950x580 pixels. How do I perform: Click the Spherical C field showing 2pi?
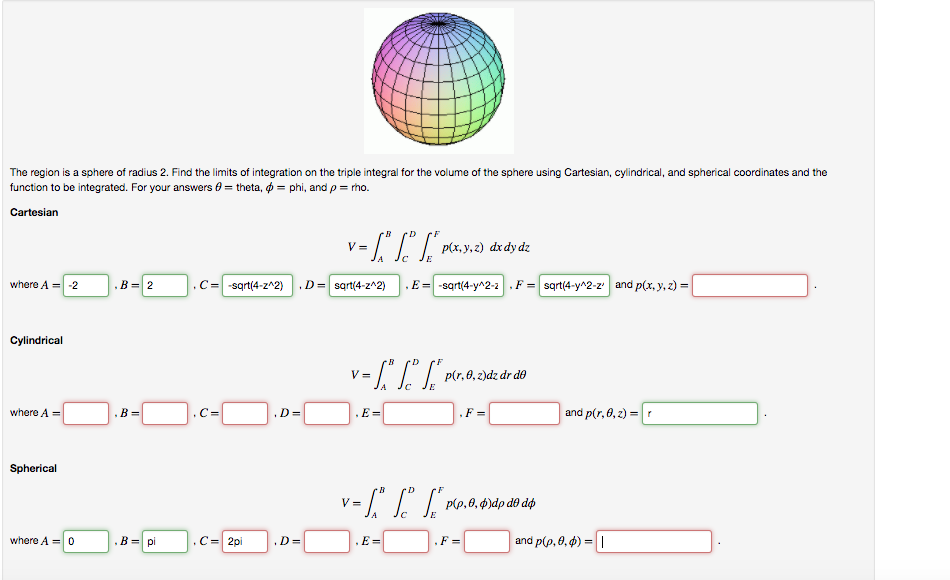(243, 541)
